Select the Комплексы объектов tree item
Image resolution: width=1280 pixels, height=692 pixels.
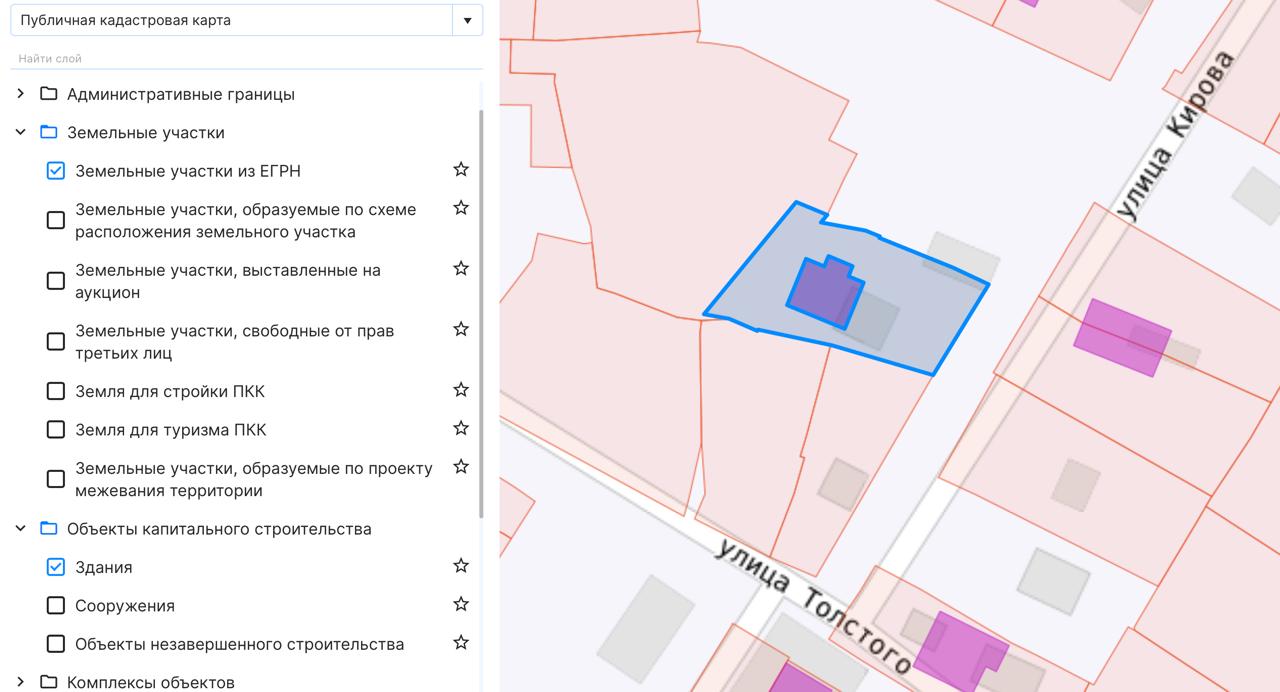[x=150, y=682]
